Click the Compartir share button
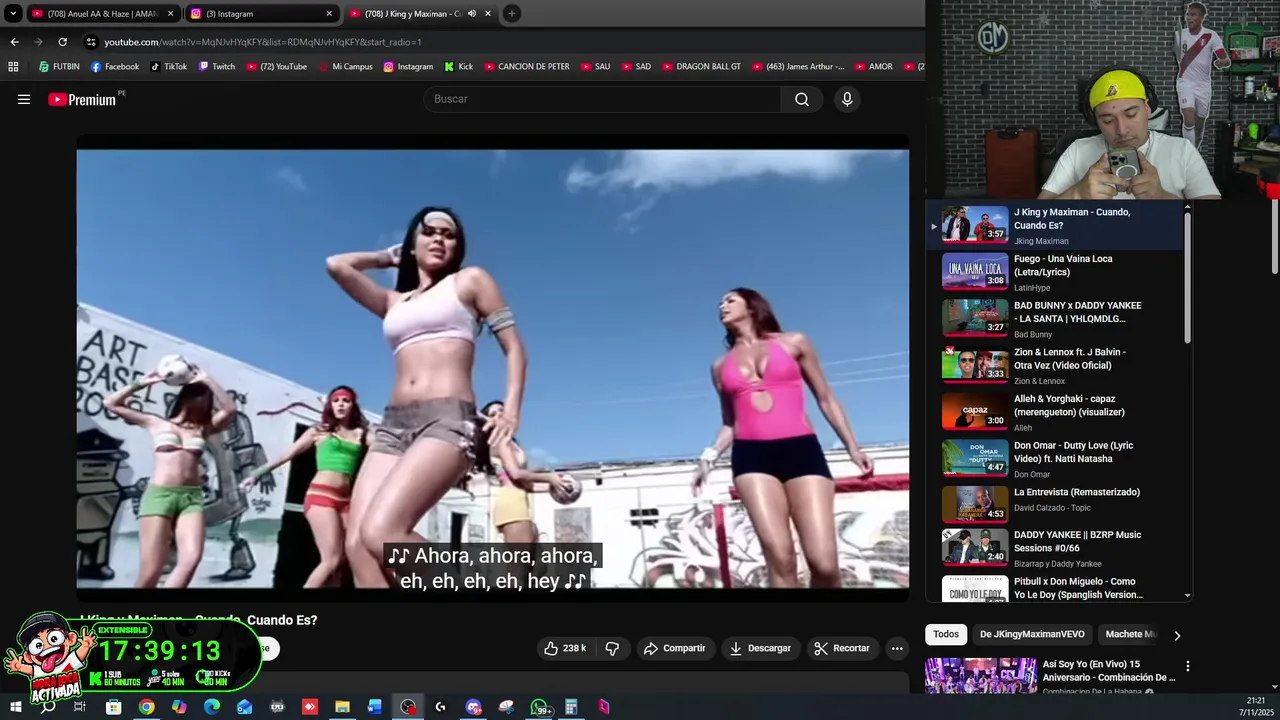 pyautogui.click(x=674, y=648)
